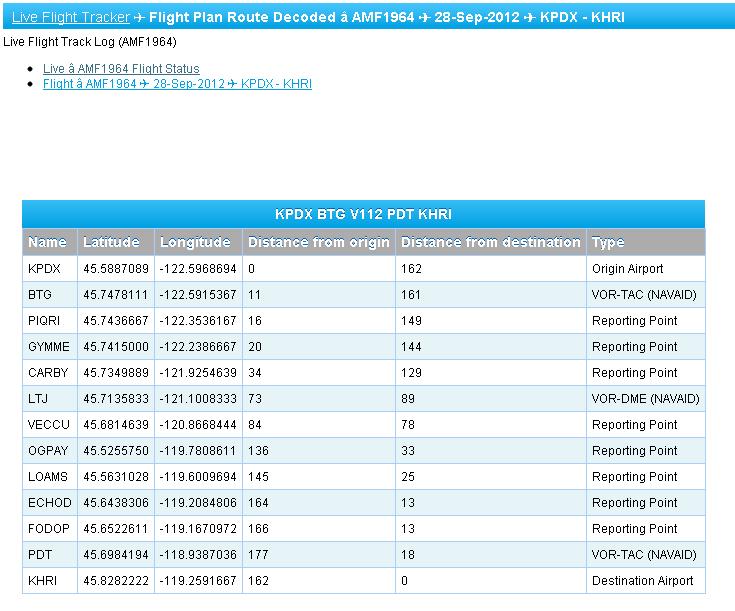Click the Distance from destination column header
The image size is (735, 611).
point(490,242)
